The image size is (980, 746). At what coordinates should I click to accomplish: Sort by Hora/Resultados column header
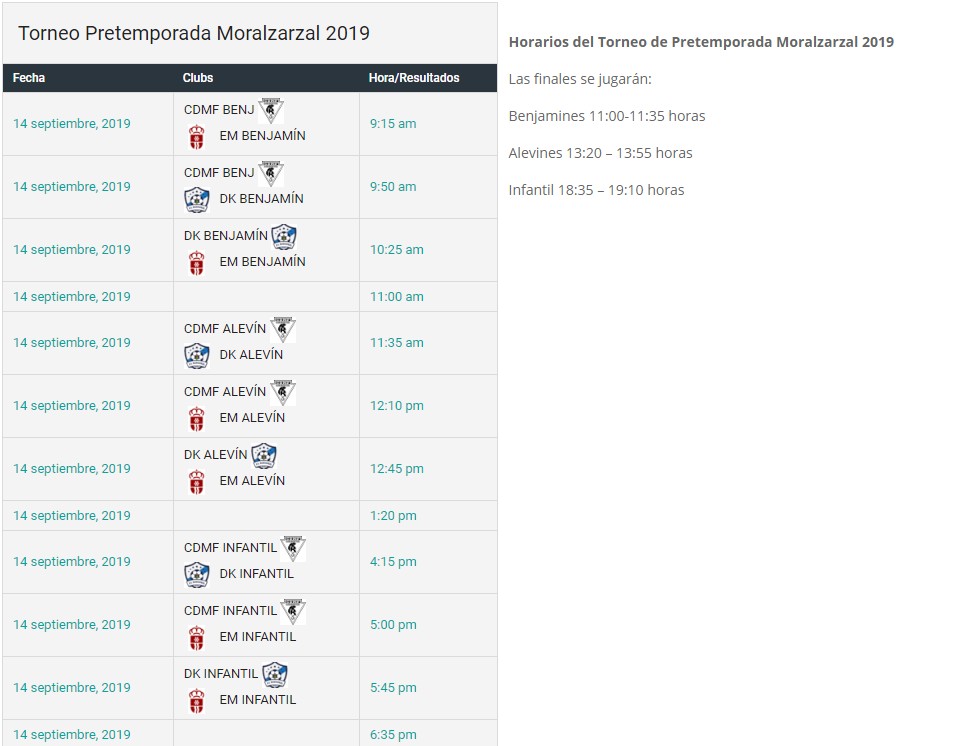[414, 78]
